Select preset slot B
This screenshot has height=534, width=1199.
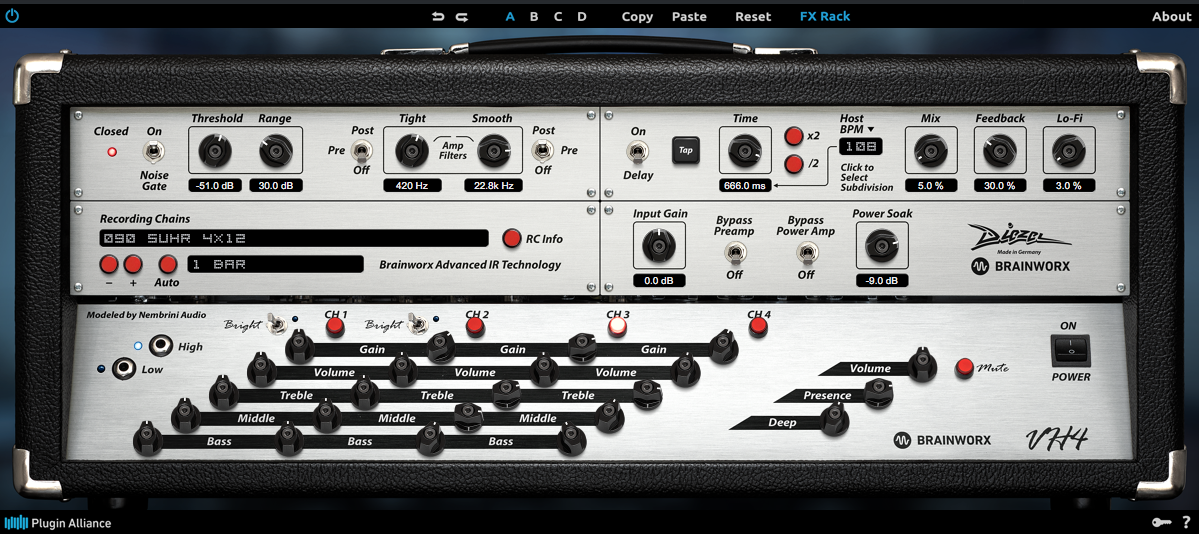coord(534,16)
